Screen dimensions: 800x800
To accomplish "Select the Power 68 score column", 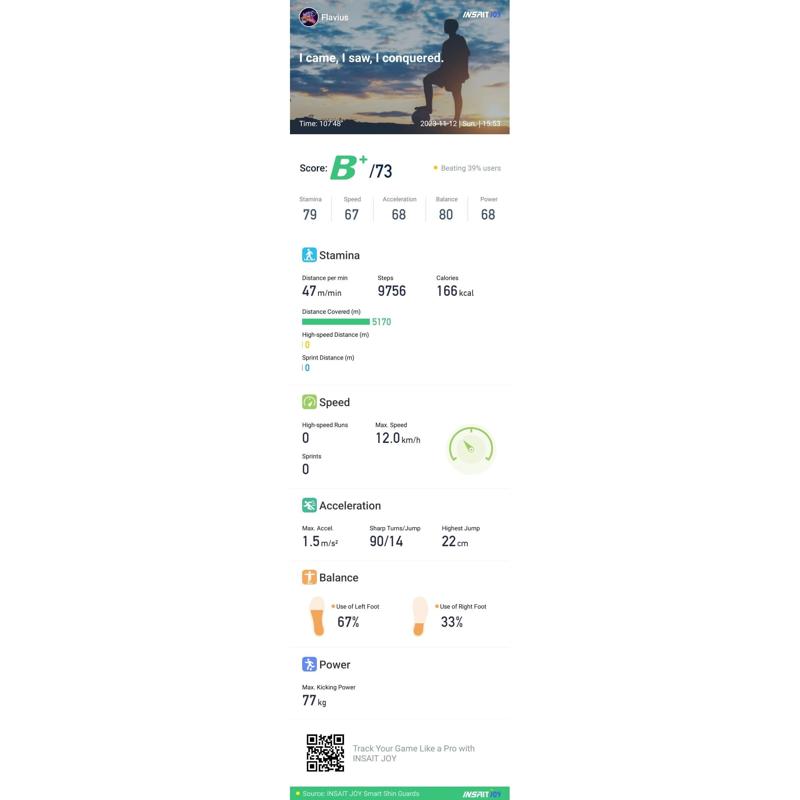I will point(488,209).
